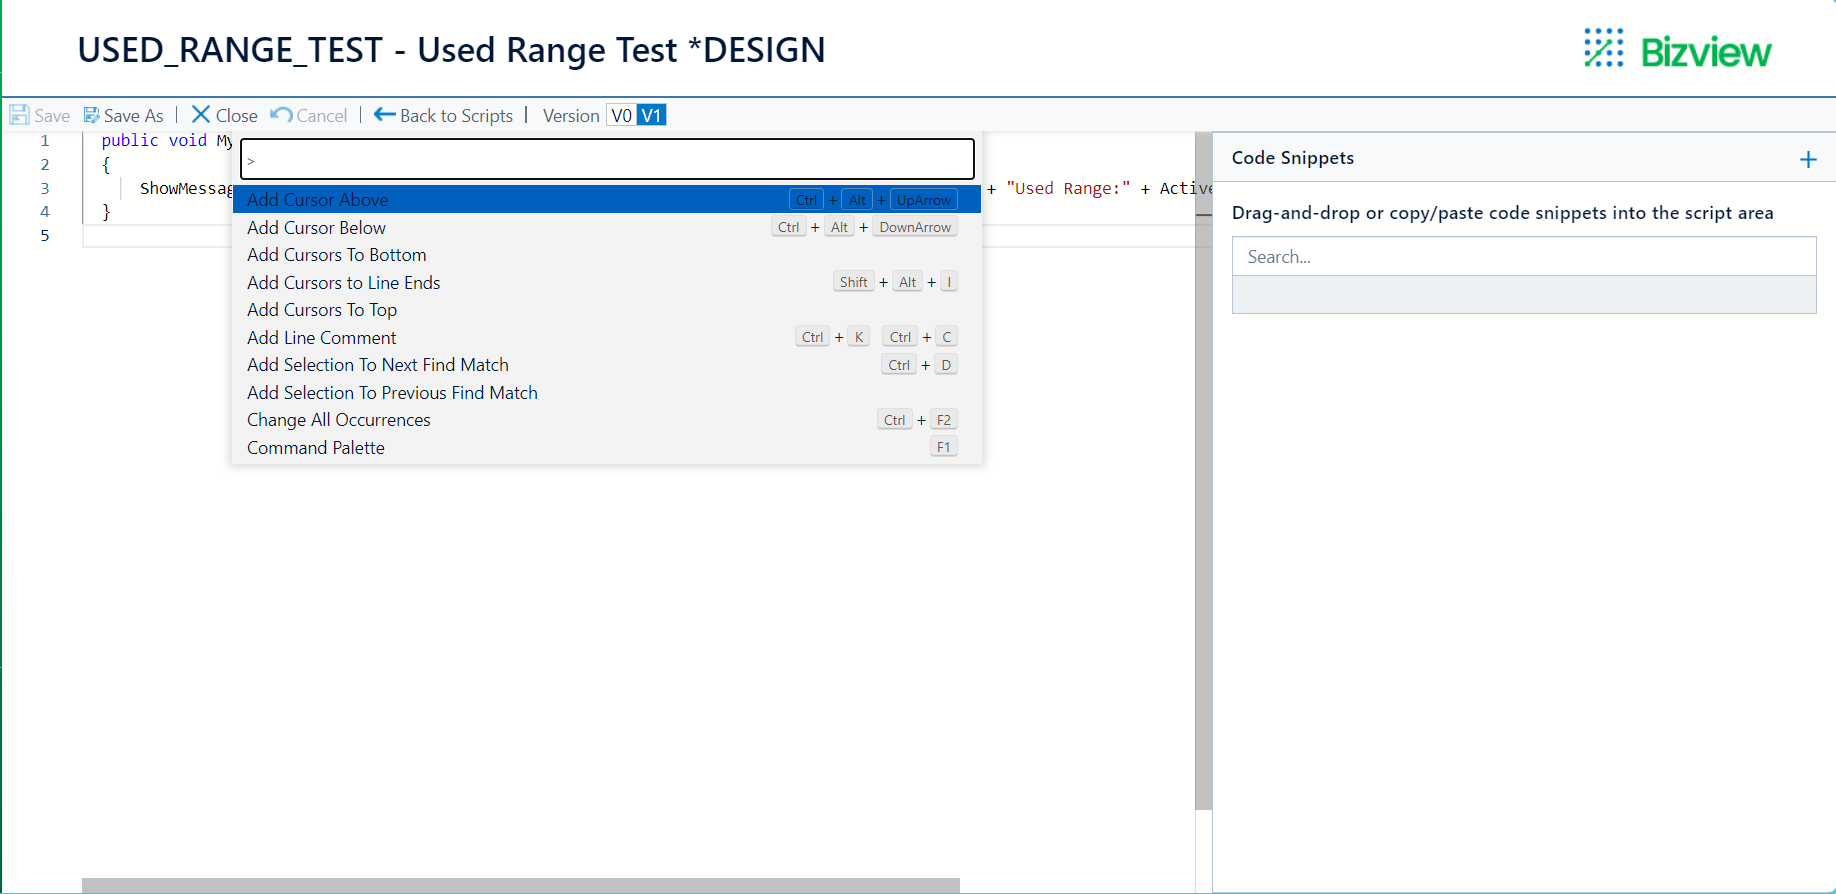Go Back to Scripts
The height and width of the screenshot is (894, 1836).
tap(456, 116)
